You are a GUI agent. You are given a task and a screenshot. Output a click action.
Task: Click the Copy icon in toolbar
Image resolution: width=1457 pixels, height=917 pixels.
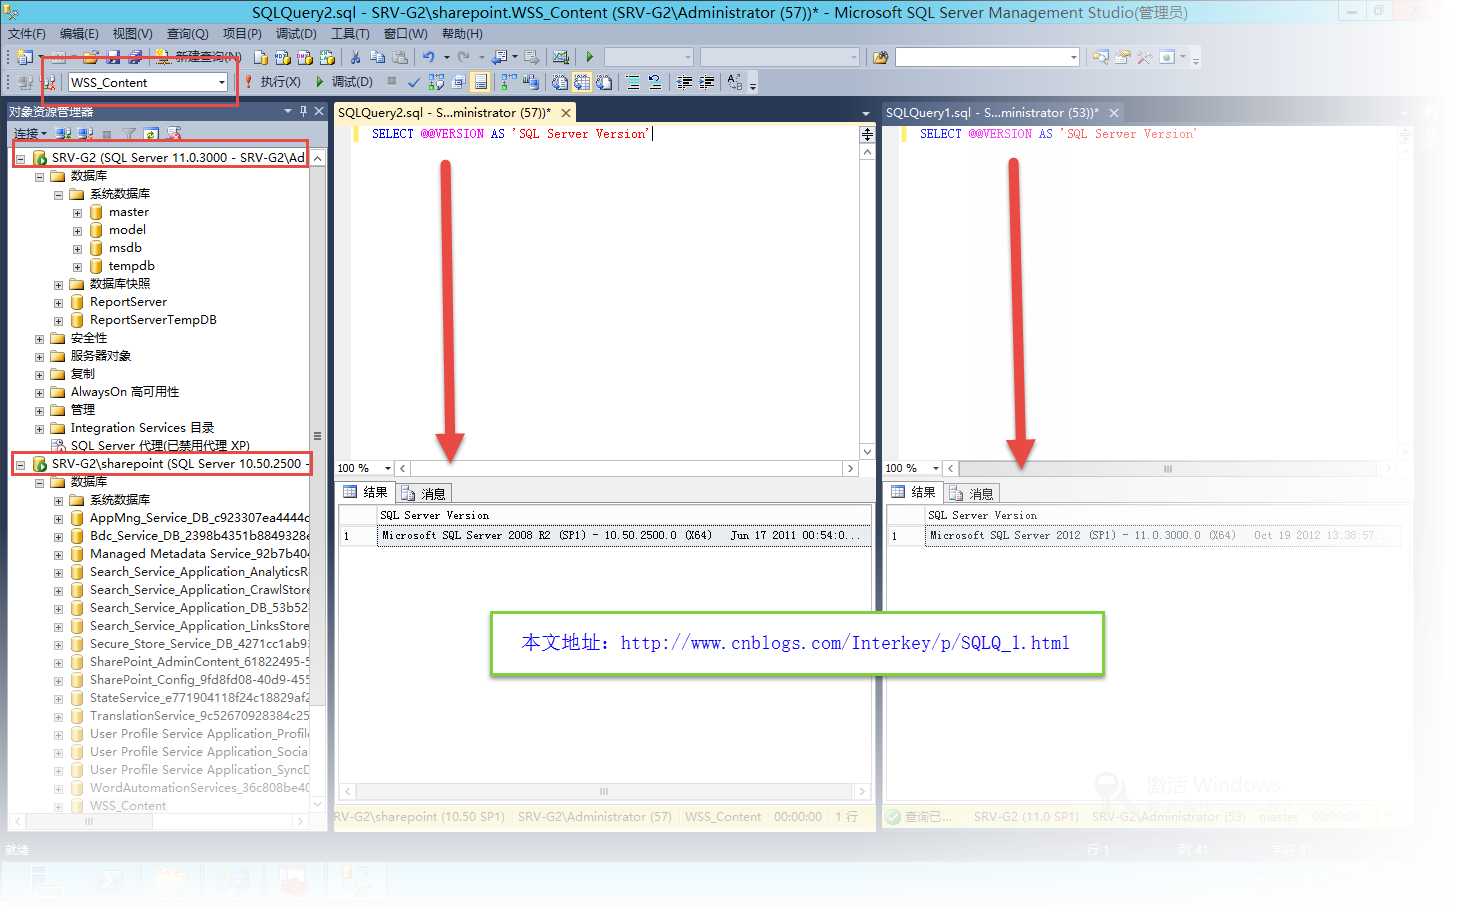pyautogui.click(x=377, y=57)
